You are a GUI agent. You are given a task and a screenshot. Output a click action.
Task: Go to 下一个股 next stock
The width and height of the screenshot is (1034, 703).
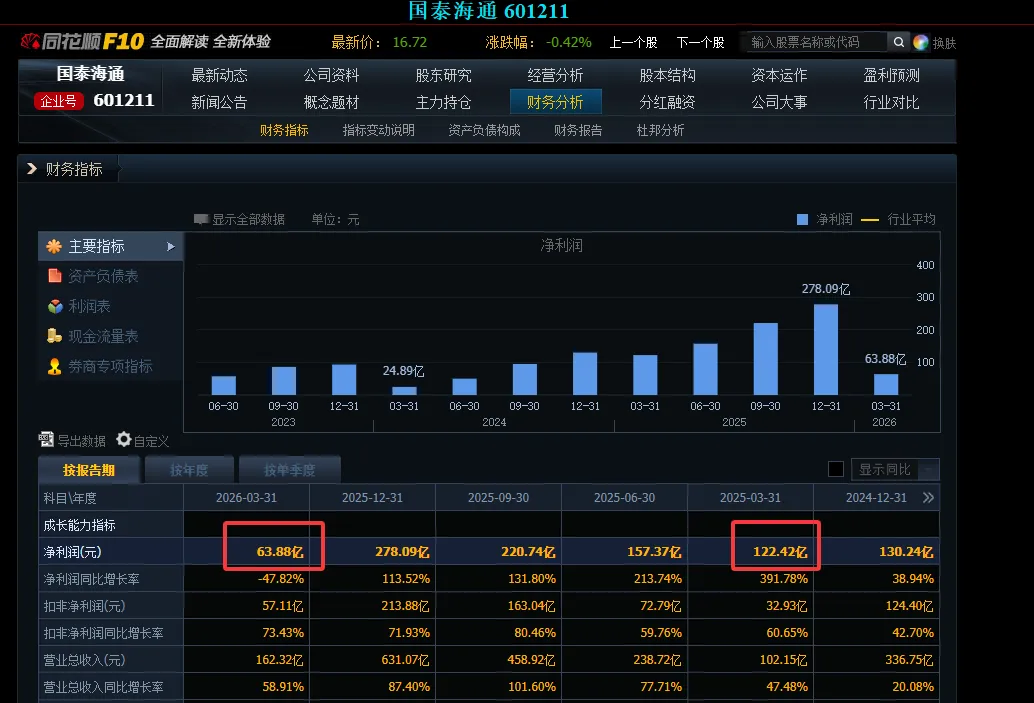pyautogui.click(x=700, y=42)
